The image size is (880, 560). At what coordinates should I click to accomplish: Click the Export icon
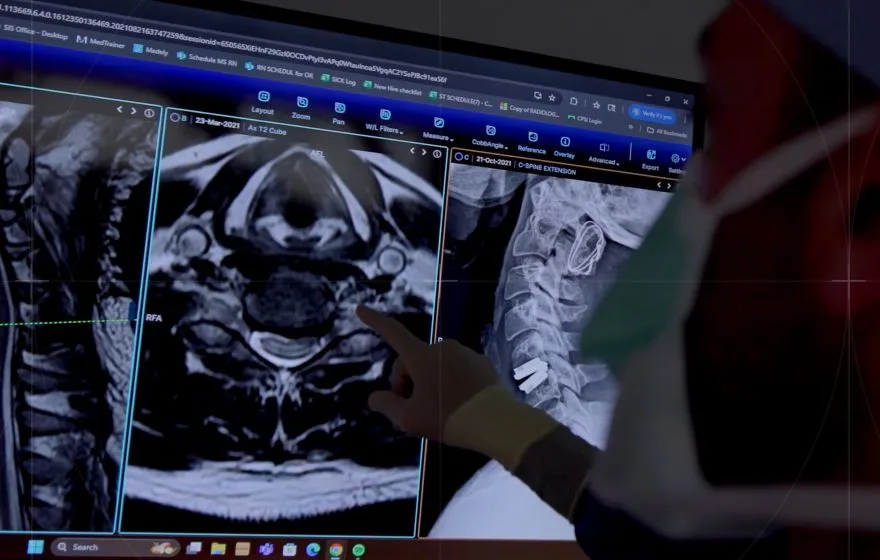pos(650,159)
